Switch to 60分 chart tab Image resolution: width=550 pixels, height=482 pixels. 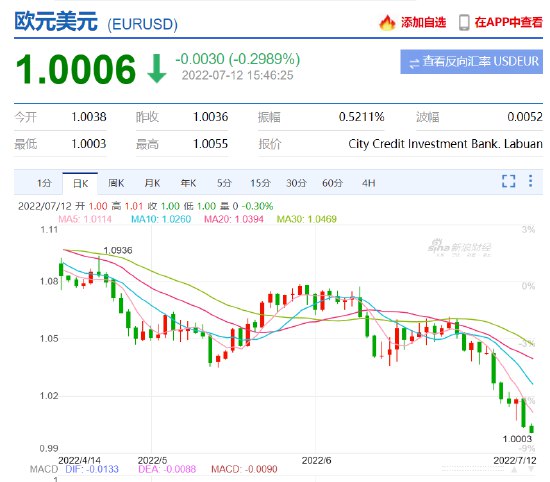tap(332, 183)
